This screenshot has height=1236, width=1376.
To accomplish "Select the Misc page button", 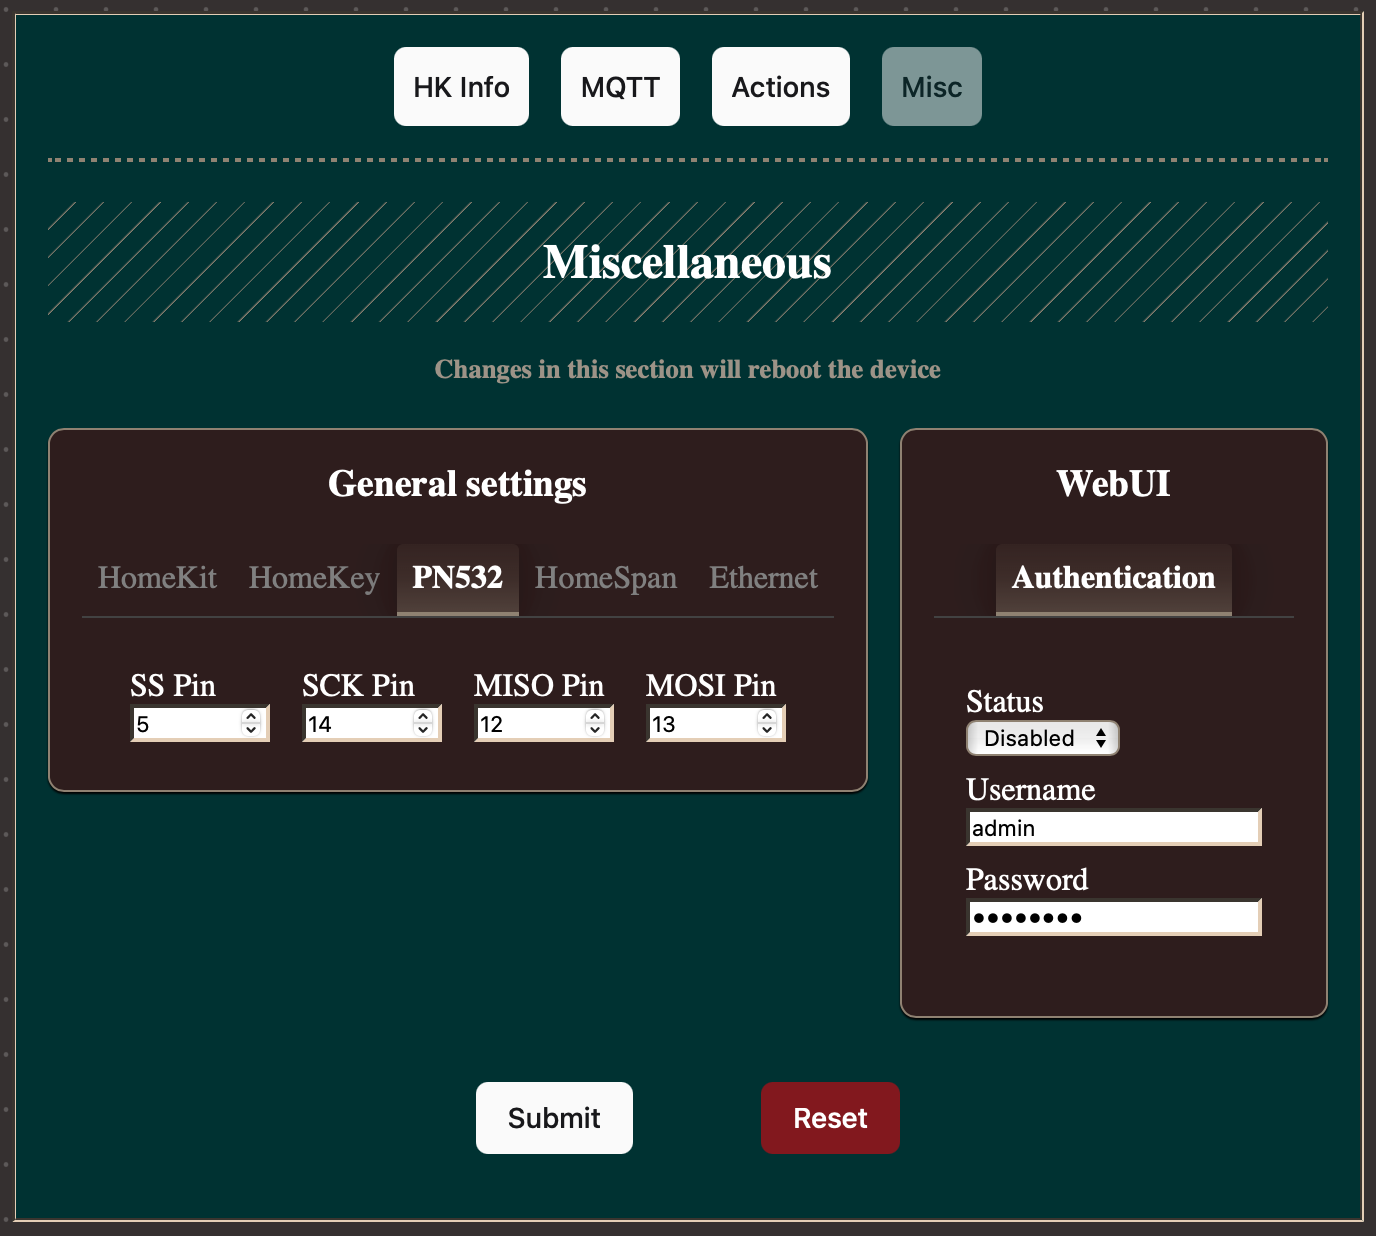I will [931, 87].
